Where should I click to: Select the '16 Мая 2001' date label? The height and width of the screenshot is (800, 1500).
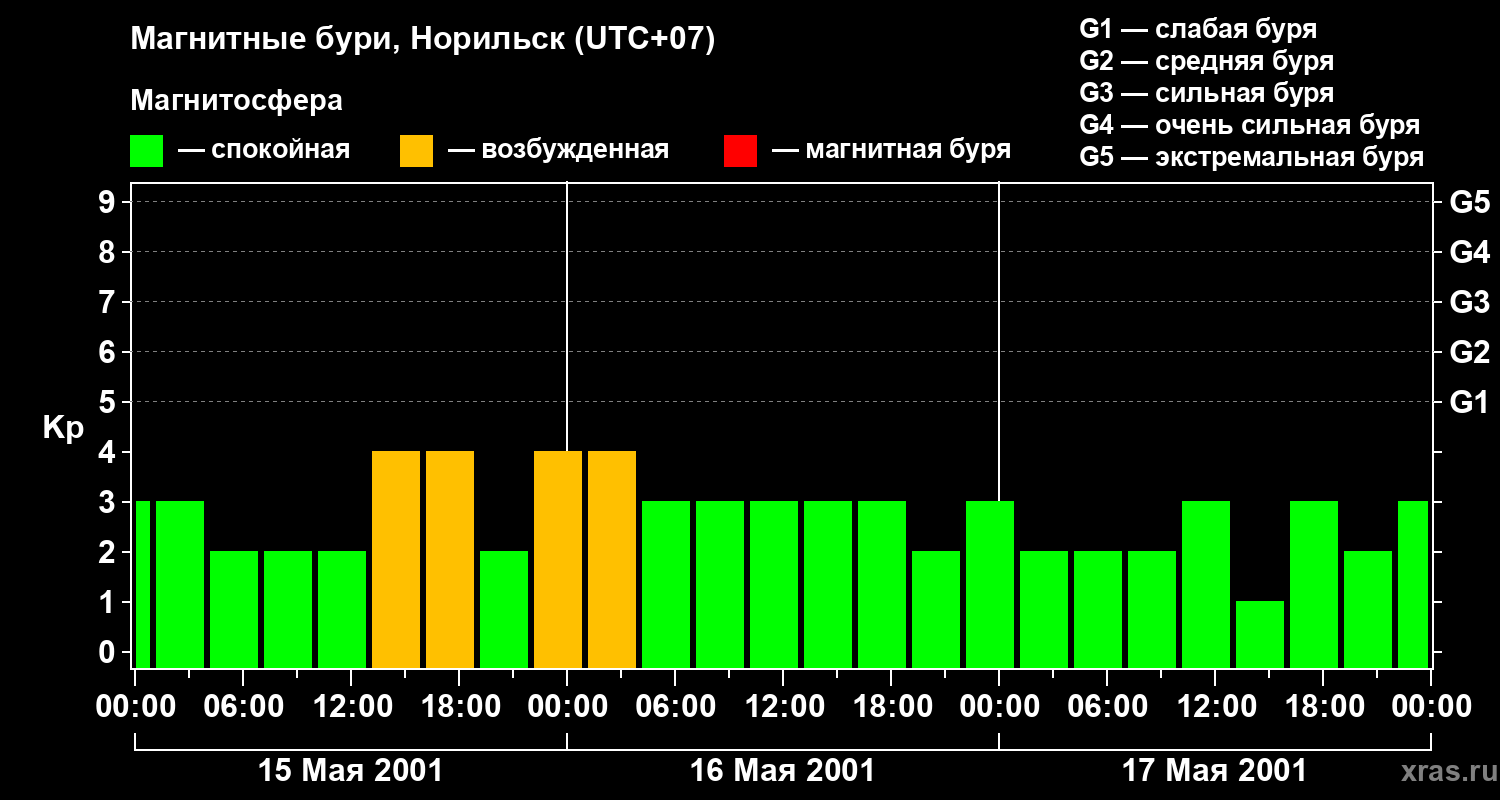click(782, 771)
